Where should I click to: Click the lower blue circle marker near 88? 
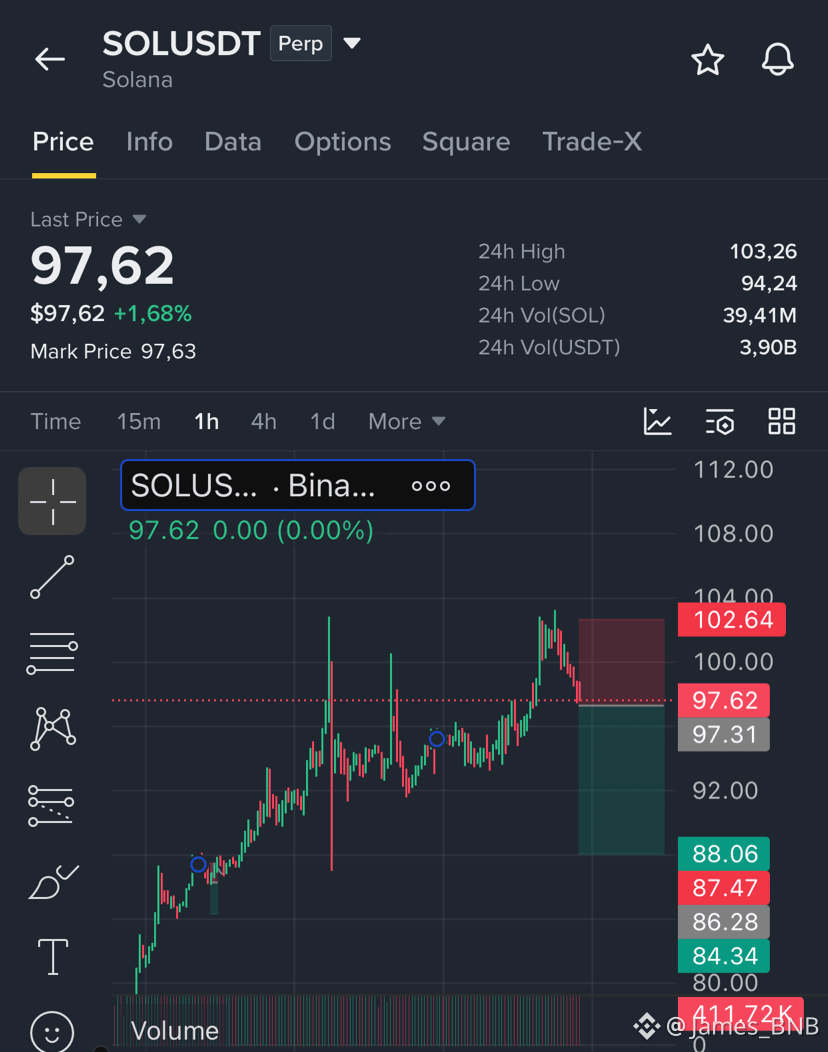(x=199, y=864)
